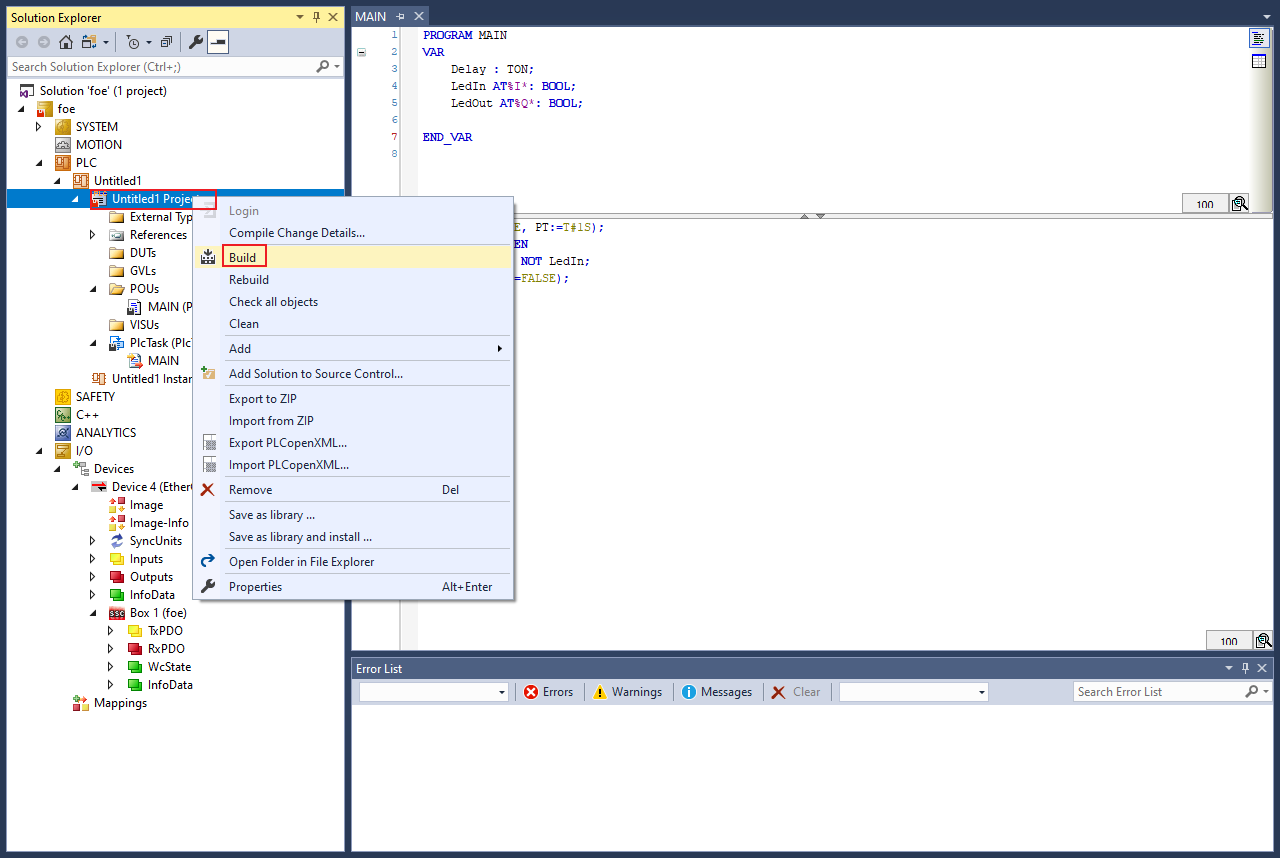
Task: Toggle the Messages filter in Error List
Action: tap(716, 692)
